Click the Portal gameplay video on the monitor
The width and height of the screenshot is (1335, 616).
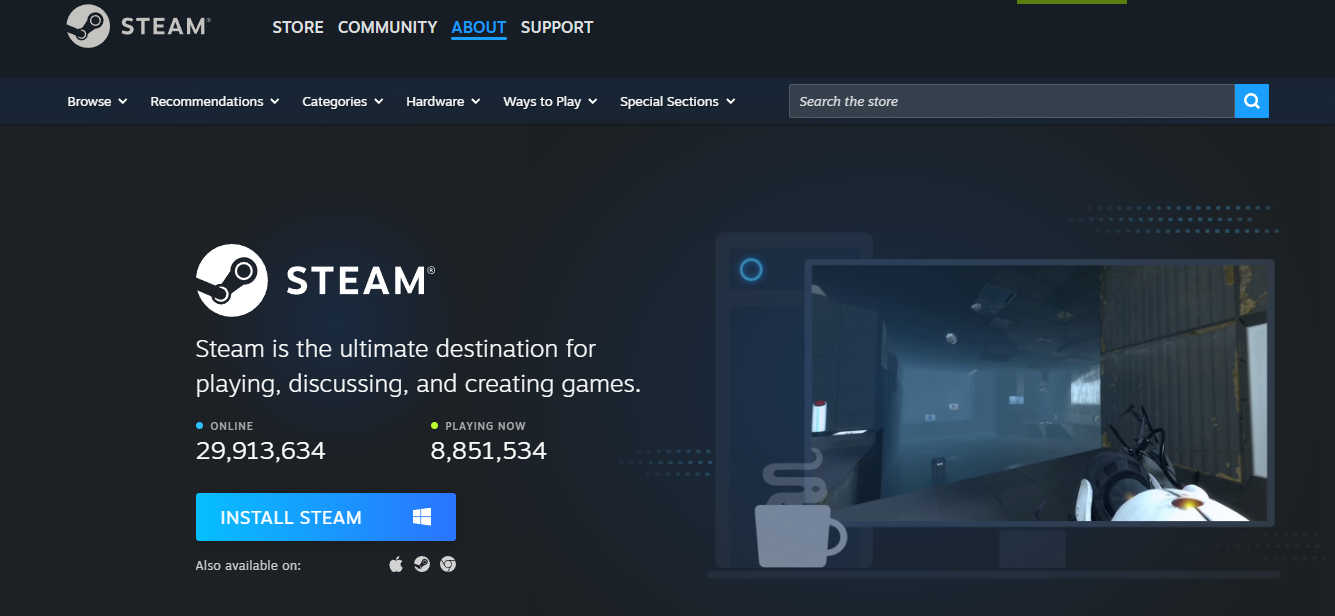1039,392
